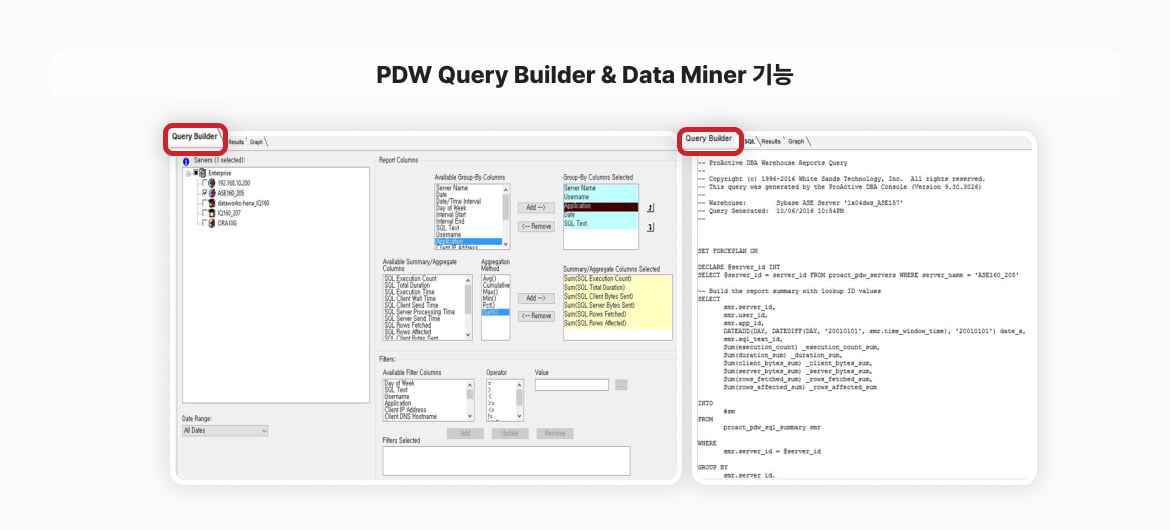Move selected group-by column down with arrow icon
This screenshot has height=530, width=1170.
click(650, 228)
